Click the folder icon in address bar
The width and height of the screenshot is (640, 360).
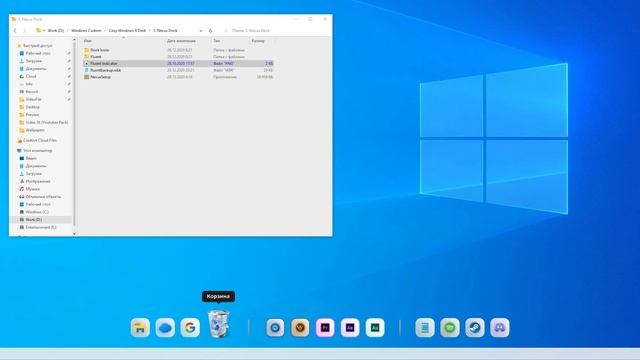pyautogui.click(x=38, y=31)
